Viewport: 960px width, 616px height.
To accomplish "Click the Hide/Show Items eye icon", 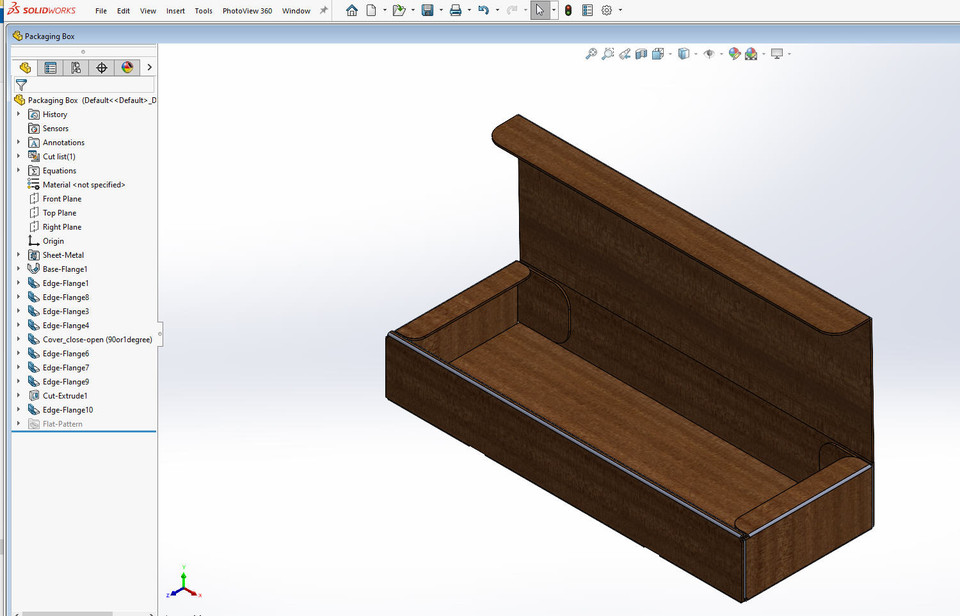I will click(x=709, y=53).
